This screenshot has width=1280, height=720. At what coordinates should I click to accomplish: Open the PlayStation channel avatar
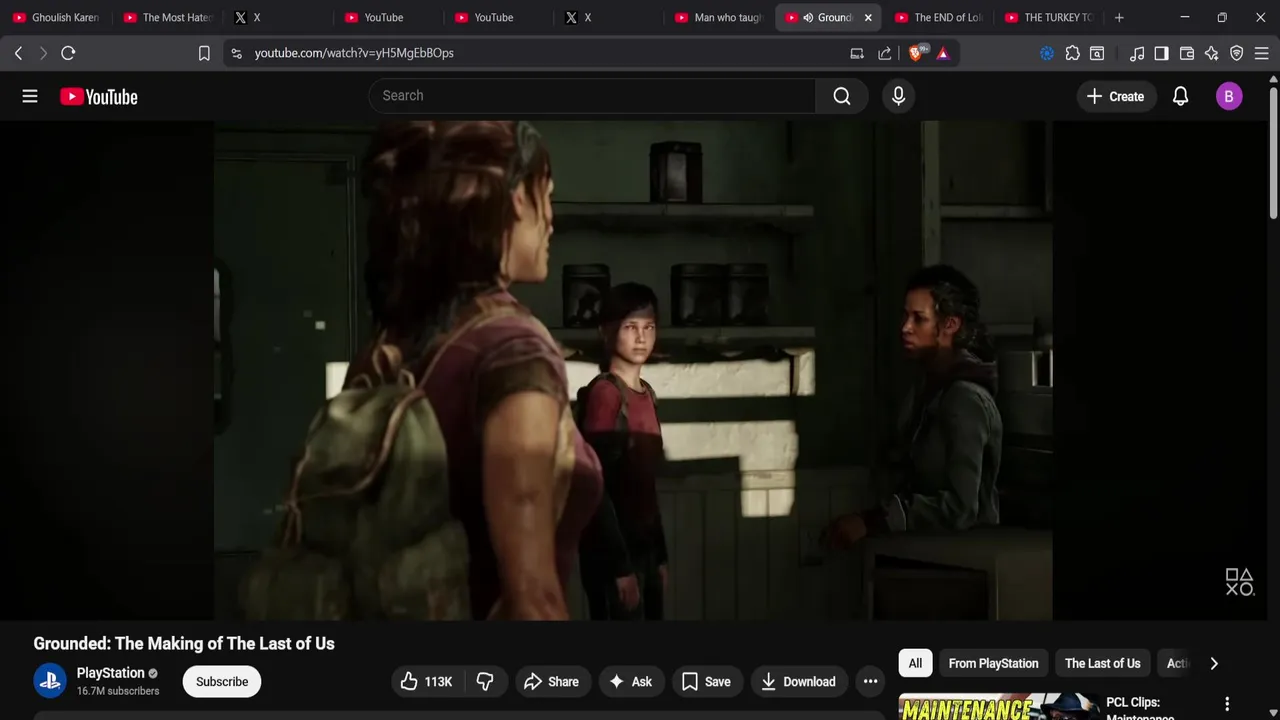tap(50, 681)
